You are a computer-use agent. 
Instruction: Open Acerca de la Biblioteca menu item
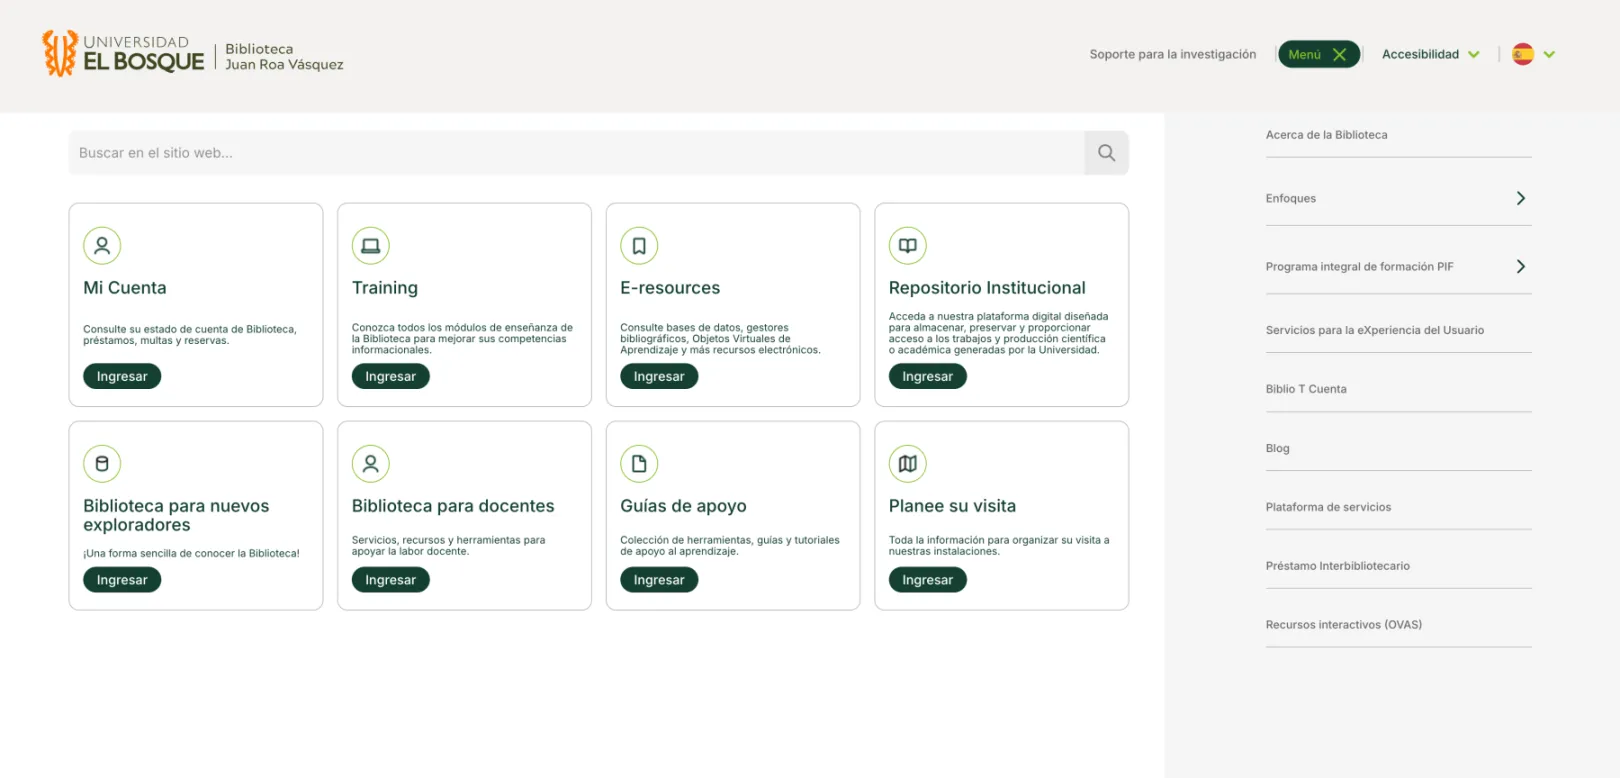pyautogui.click(x=1326, y=135)
